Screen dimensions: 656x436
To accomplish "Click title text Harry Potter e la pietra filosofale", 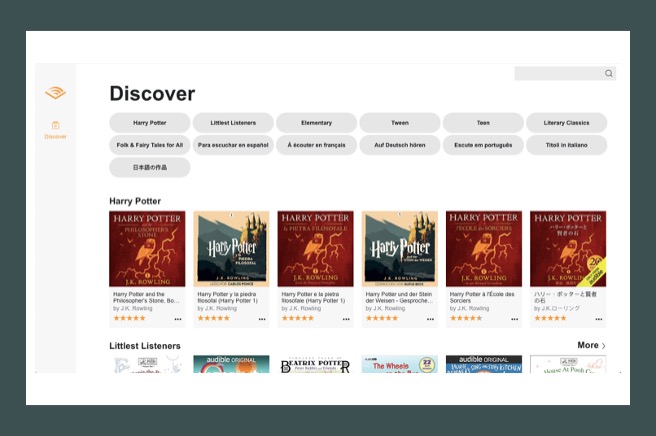I will (x=313, y=298).
